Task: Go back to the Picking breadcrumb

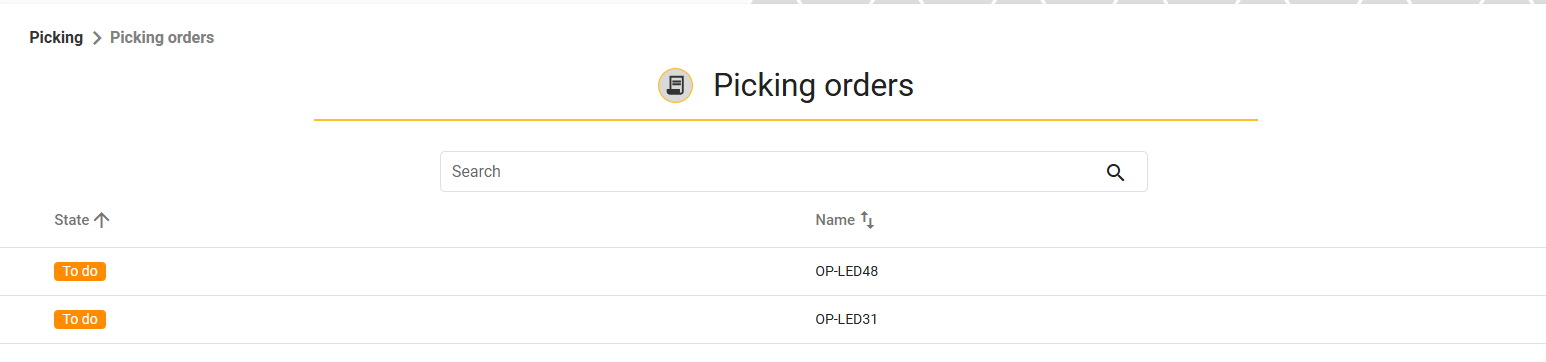Action: (56, 38)
